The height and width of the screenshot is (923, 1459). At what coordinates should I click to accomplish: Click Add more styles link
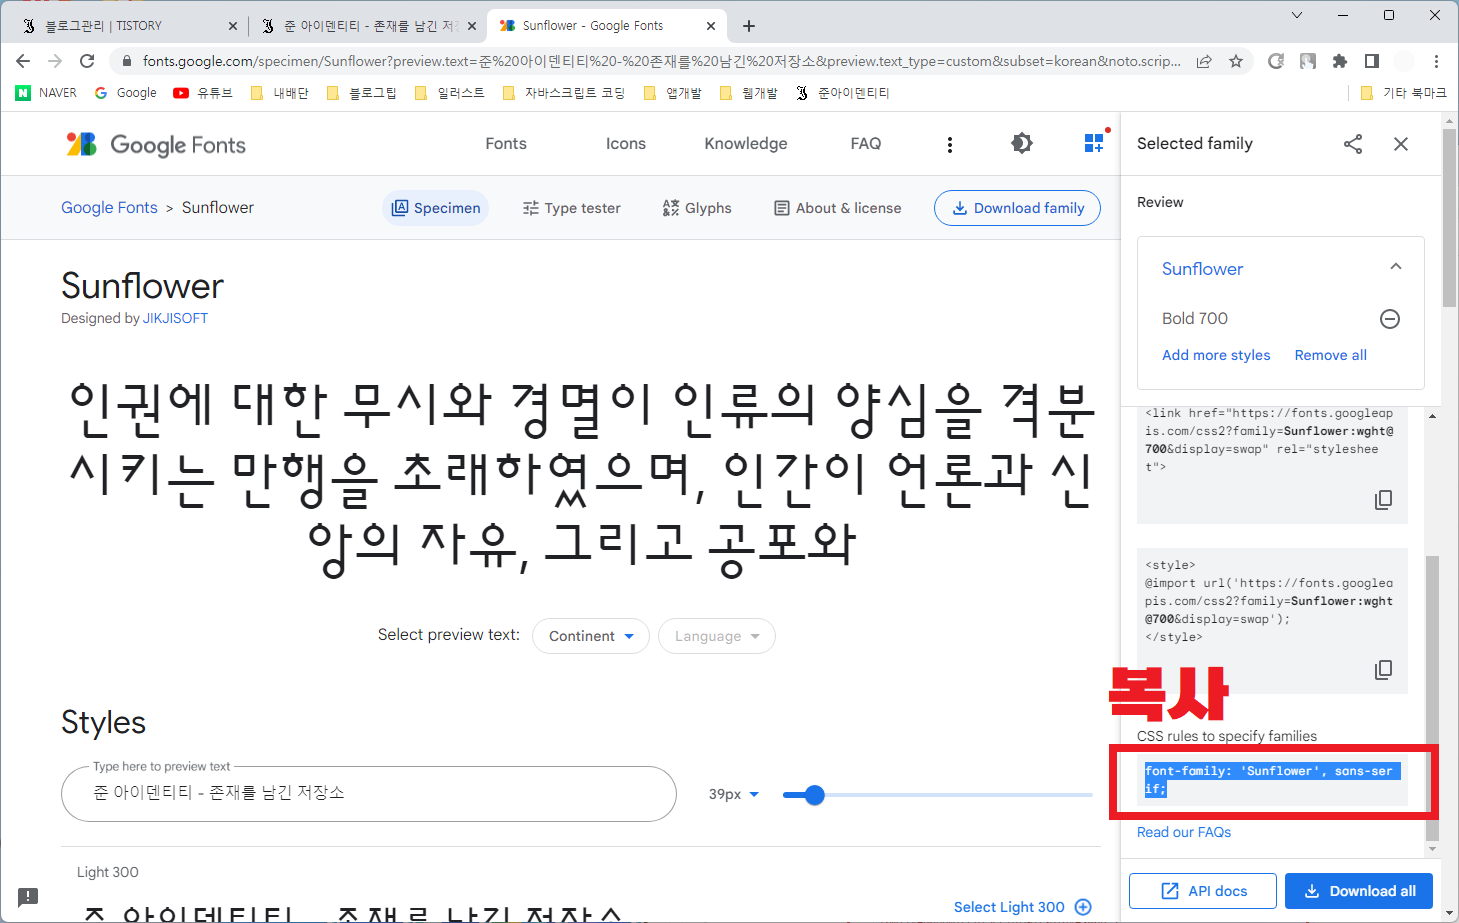pos(1216,355)
